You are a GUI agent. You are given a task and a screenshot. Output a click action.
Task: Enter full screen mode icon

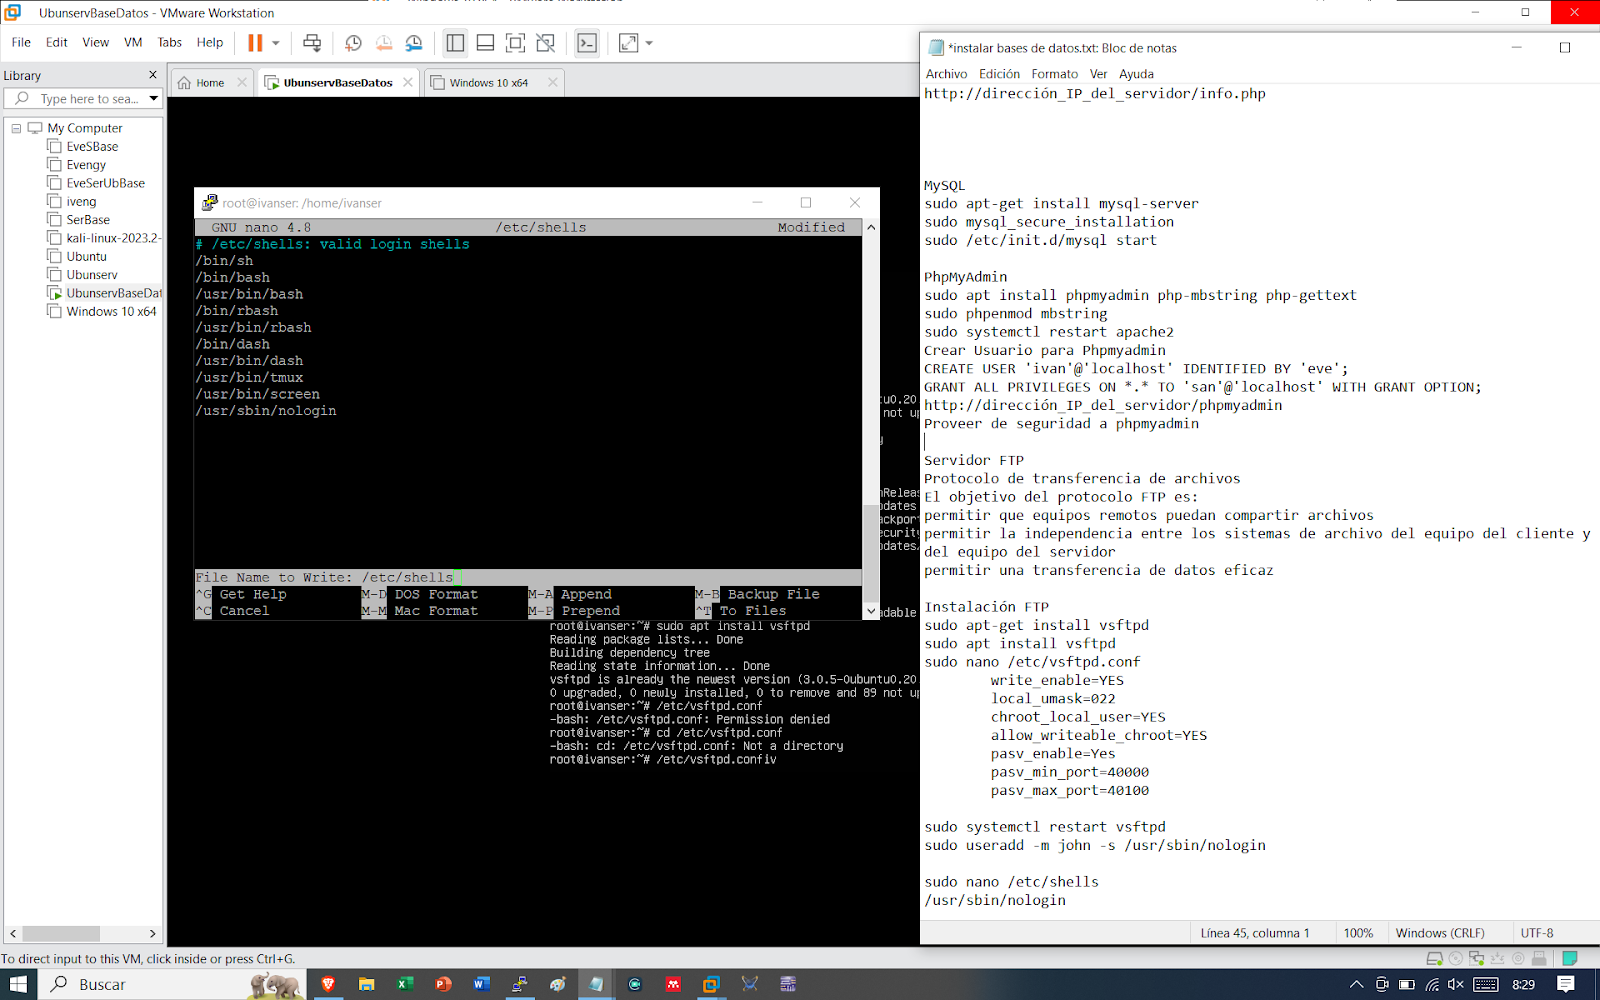pyautogui.click(x=515, y=43)
